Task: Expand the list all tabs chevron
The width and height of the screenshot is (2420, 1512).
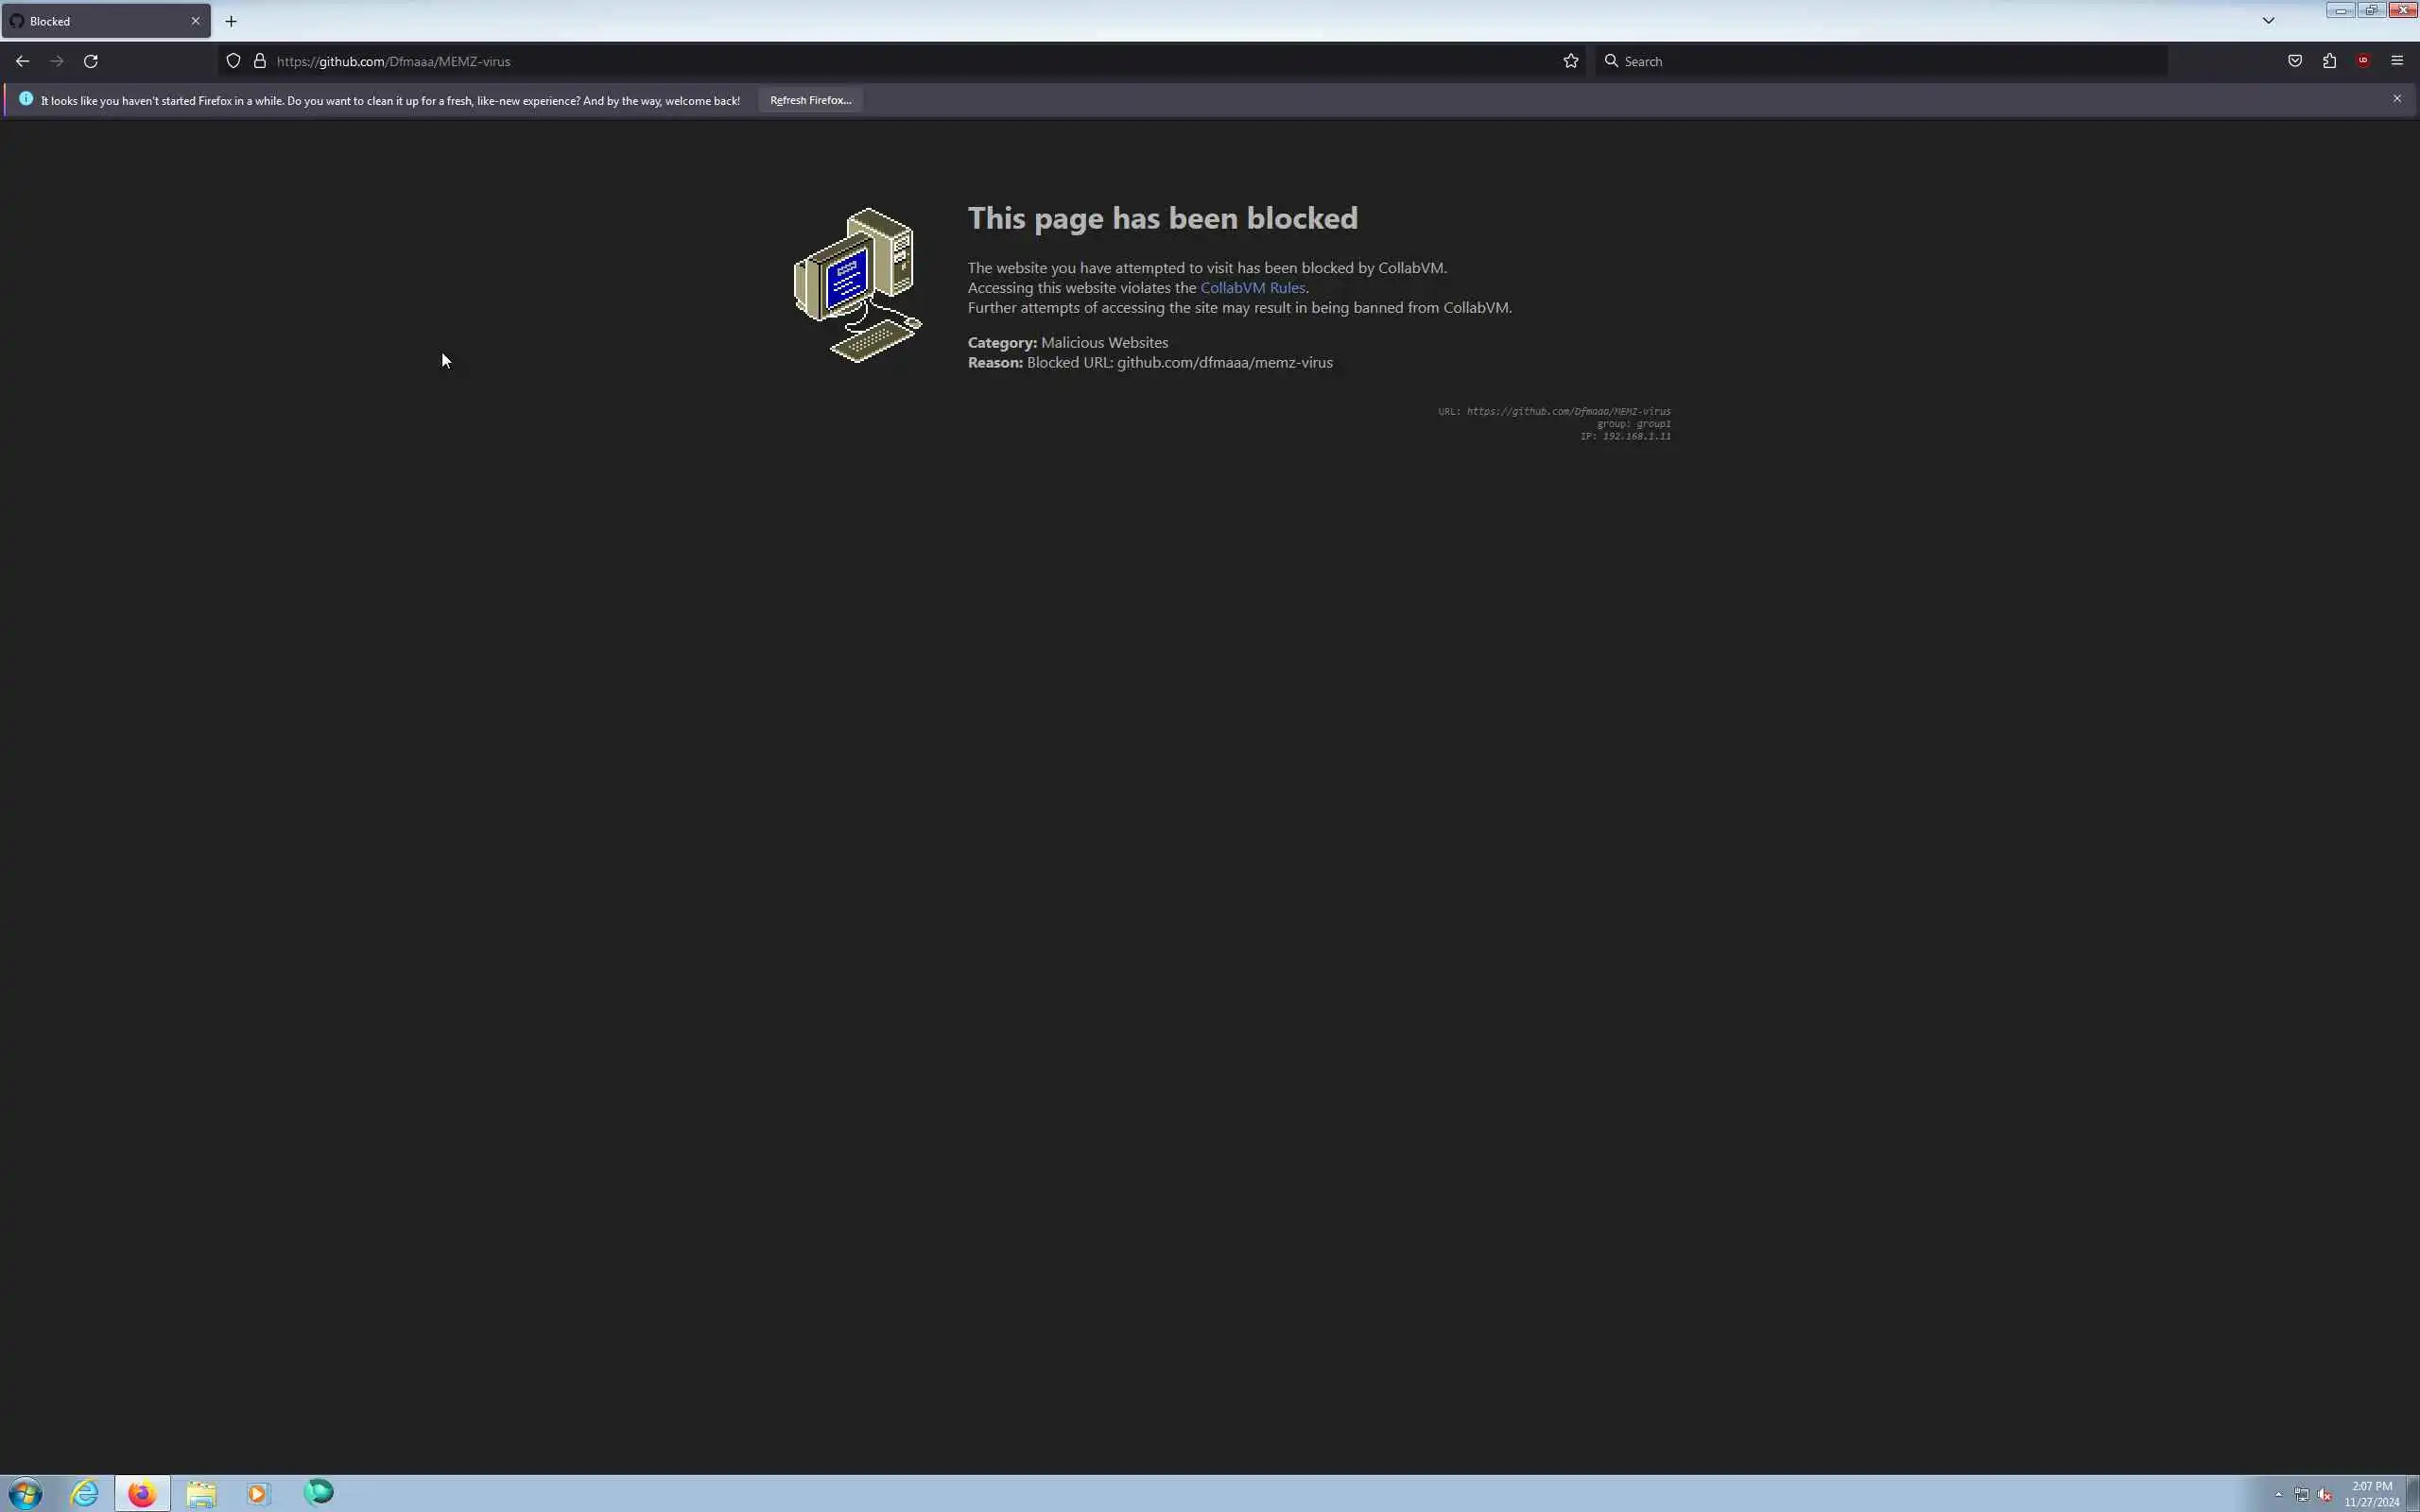Action: click(x=2268, y=20)
